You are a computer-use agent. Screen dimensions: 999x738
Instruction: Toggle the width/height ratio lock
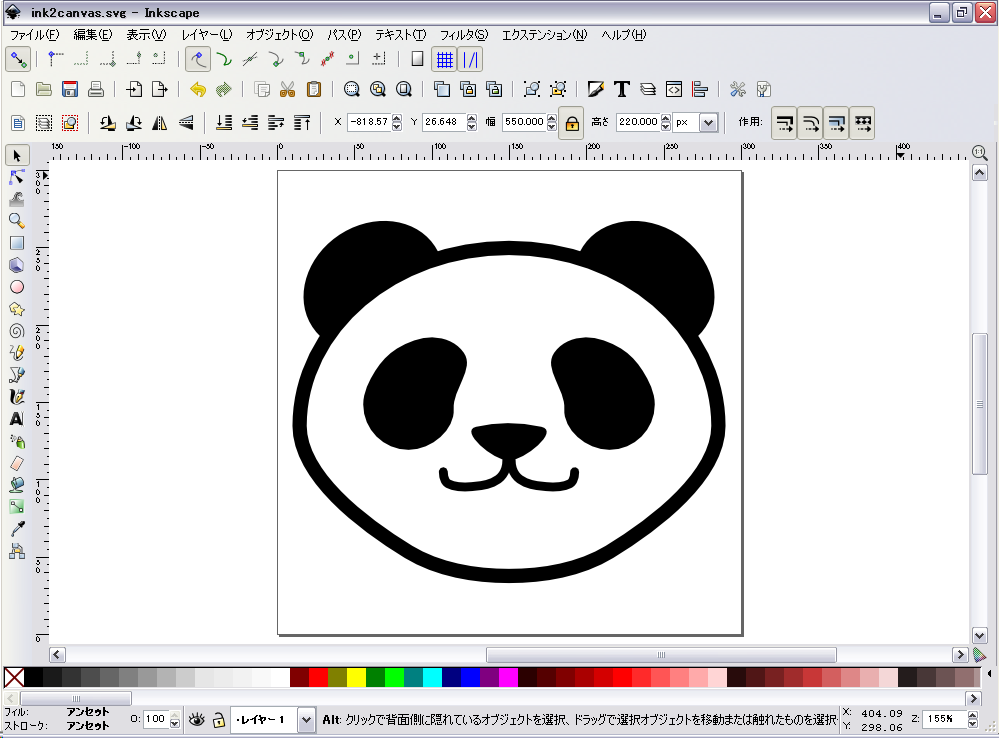pos(571,123)
